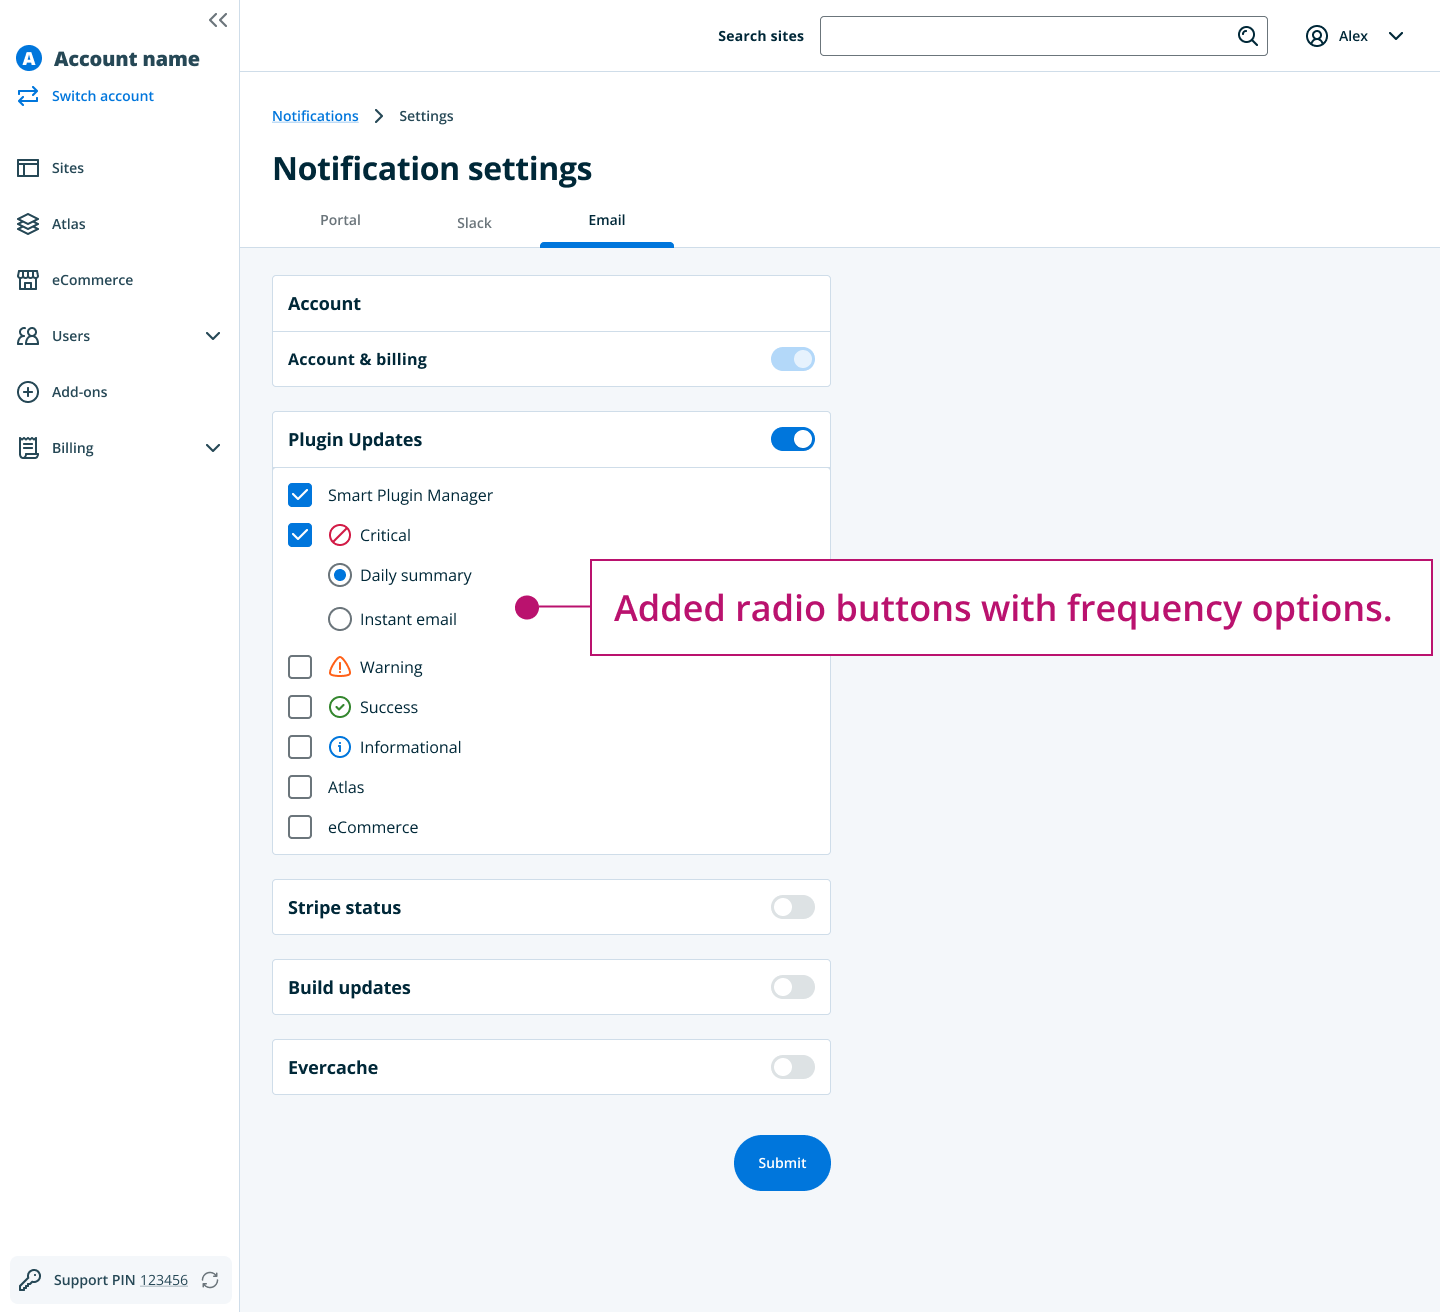This screenshot has width=1440, height=1312.
Task: Click the Atlas layers icon
Action: tap(28, 224)
